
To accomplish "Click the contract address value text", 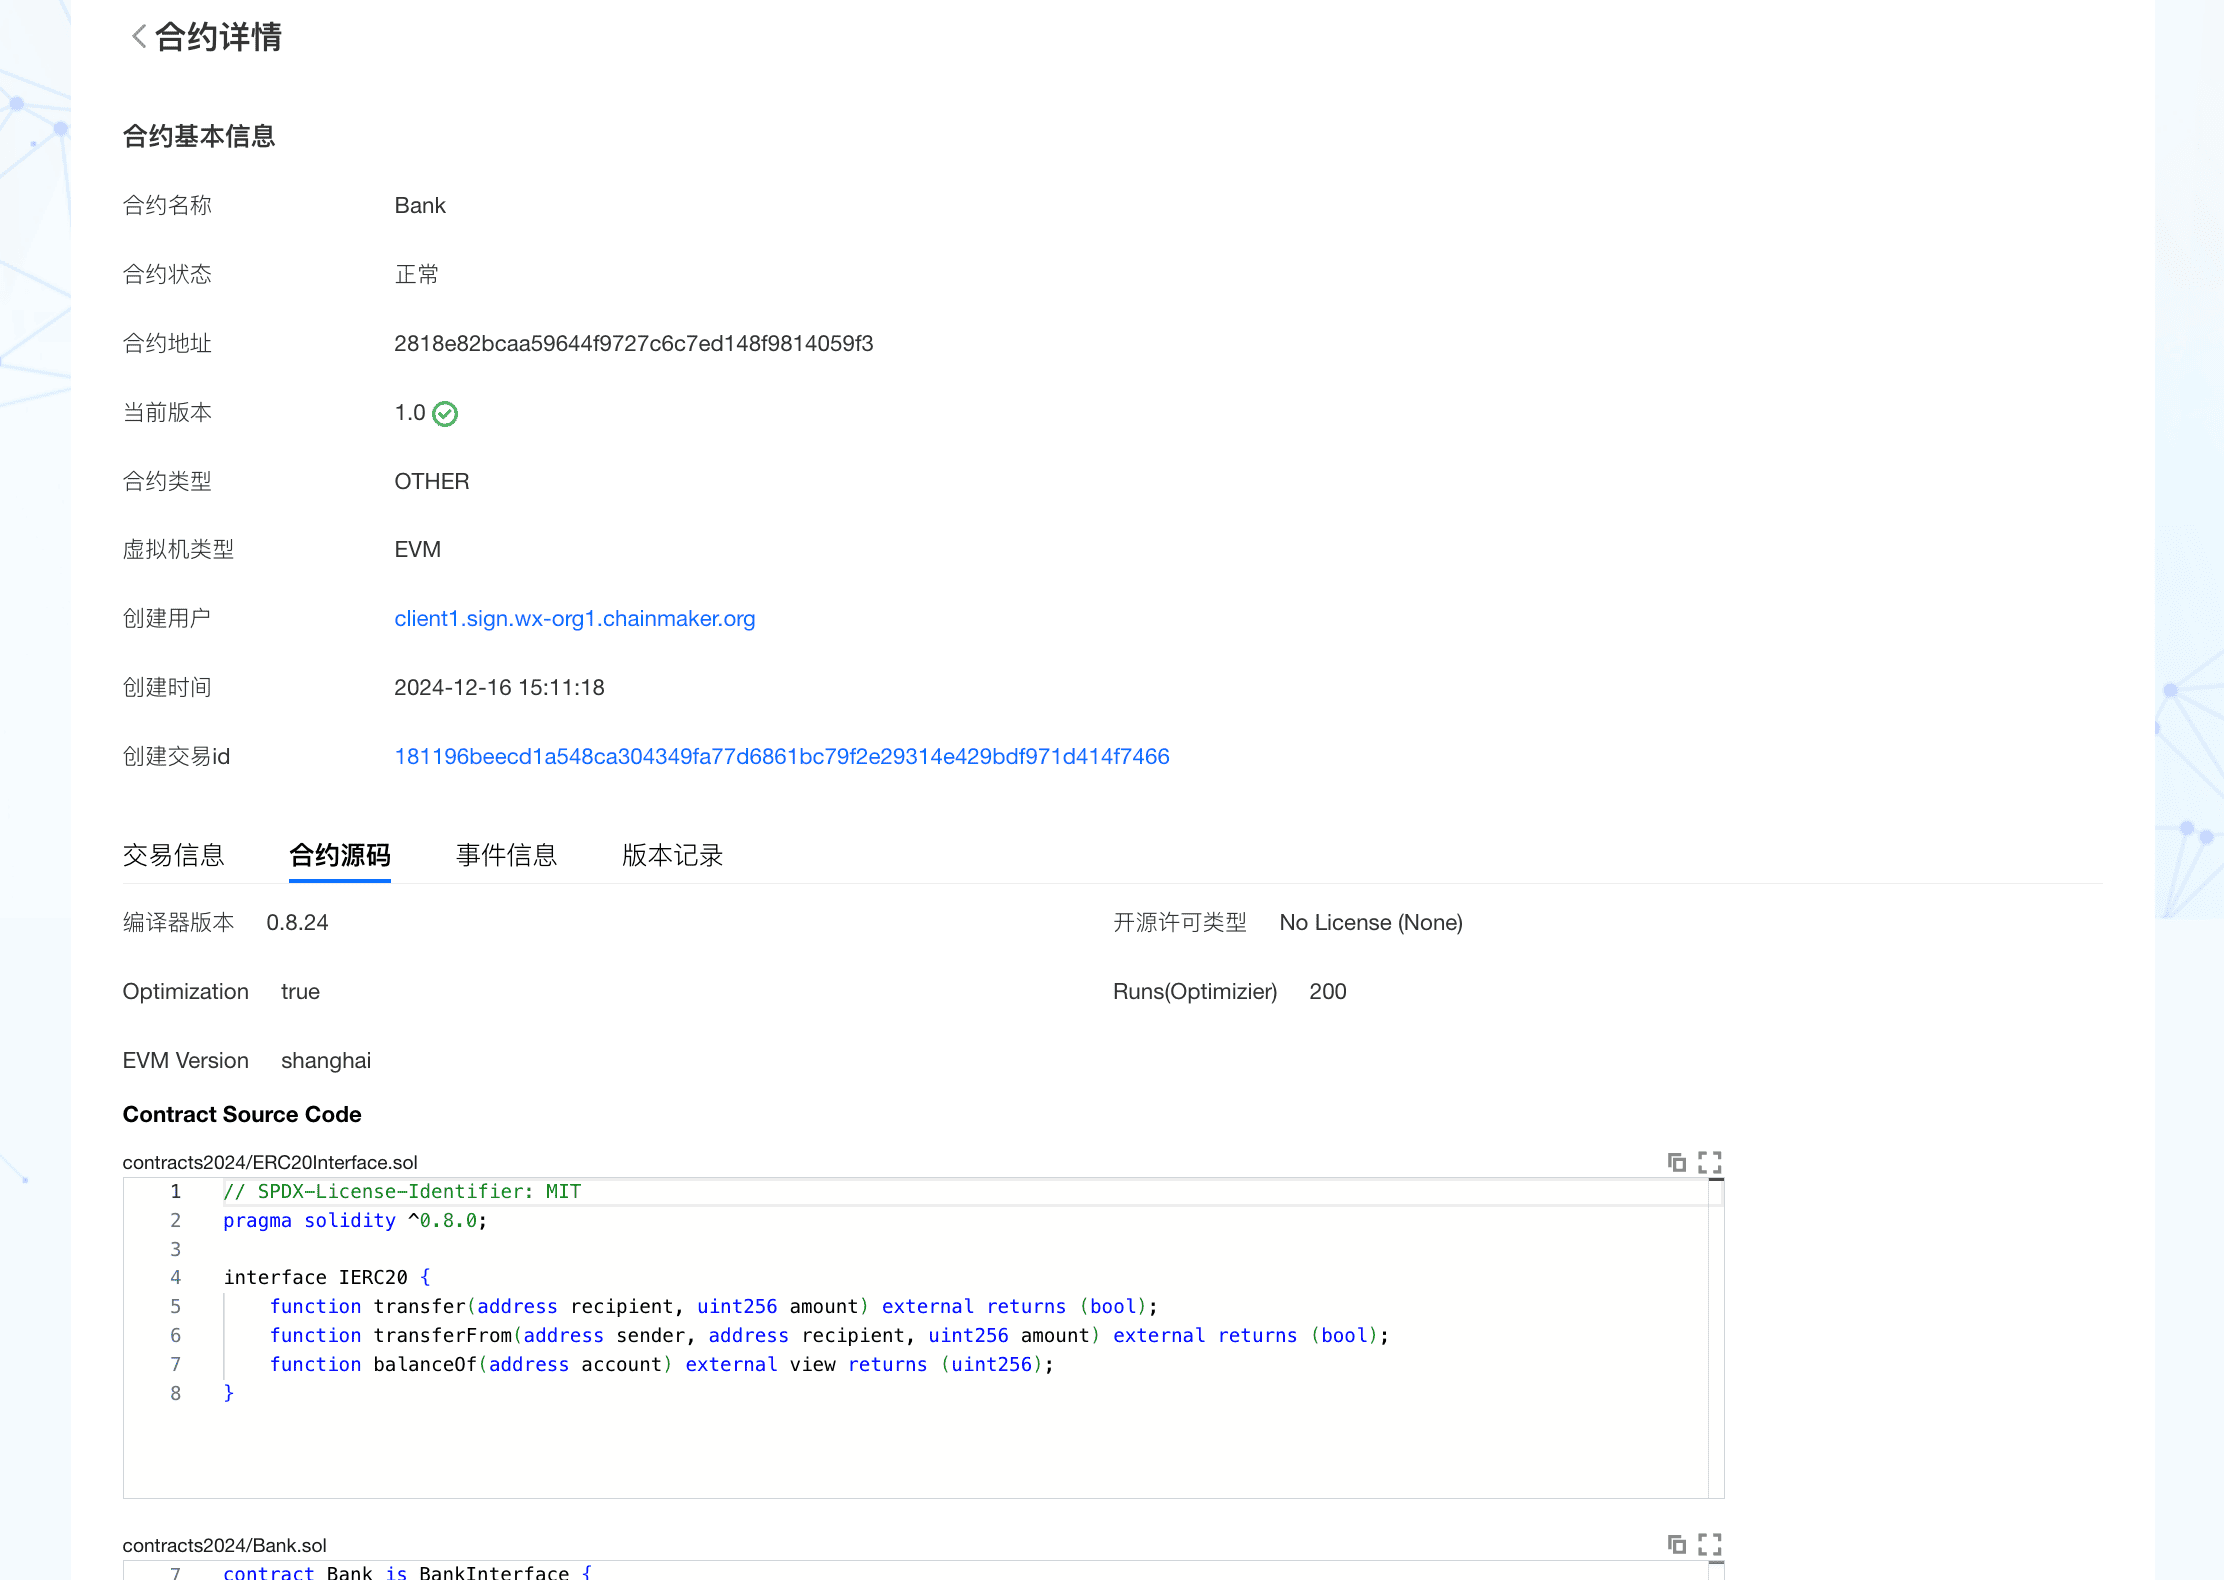I will (x=633, y=344).
